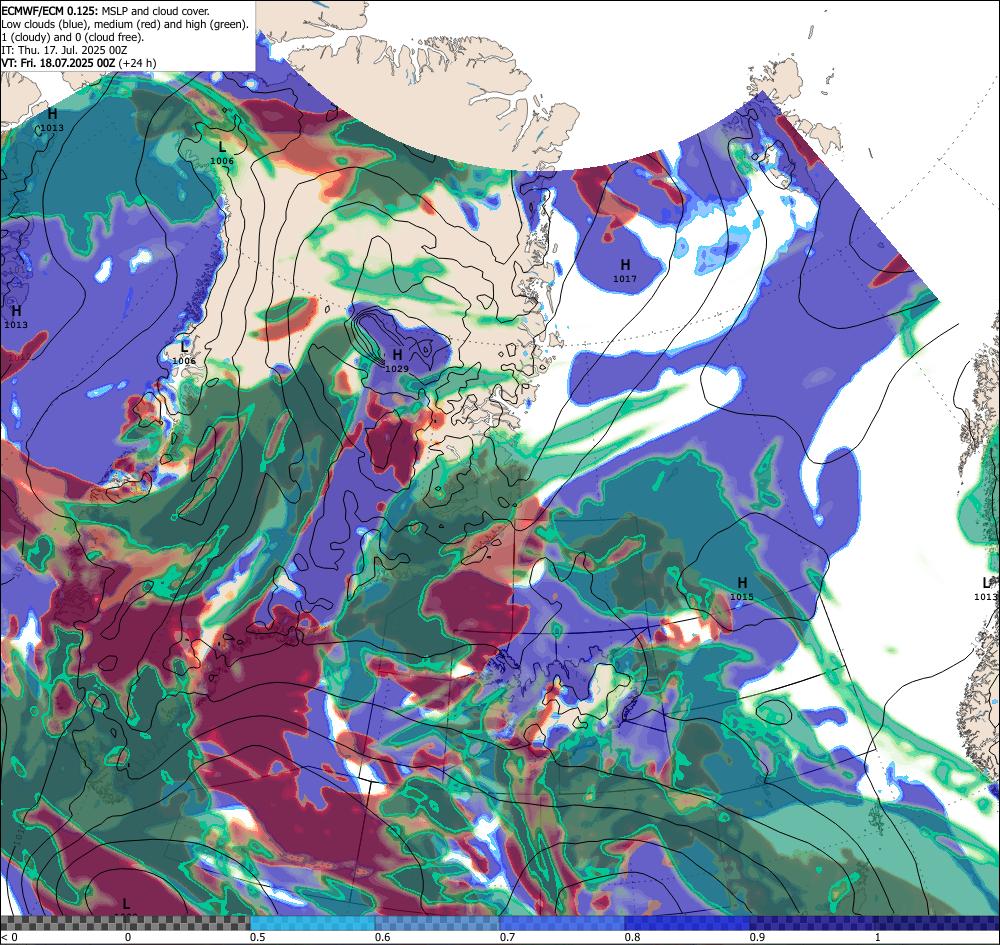Click the checkered '< 0' color bar segment
The height and width of the screenshot is (945, 1000).
click(x=62, y=923)
